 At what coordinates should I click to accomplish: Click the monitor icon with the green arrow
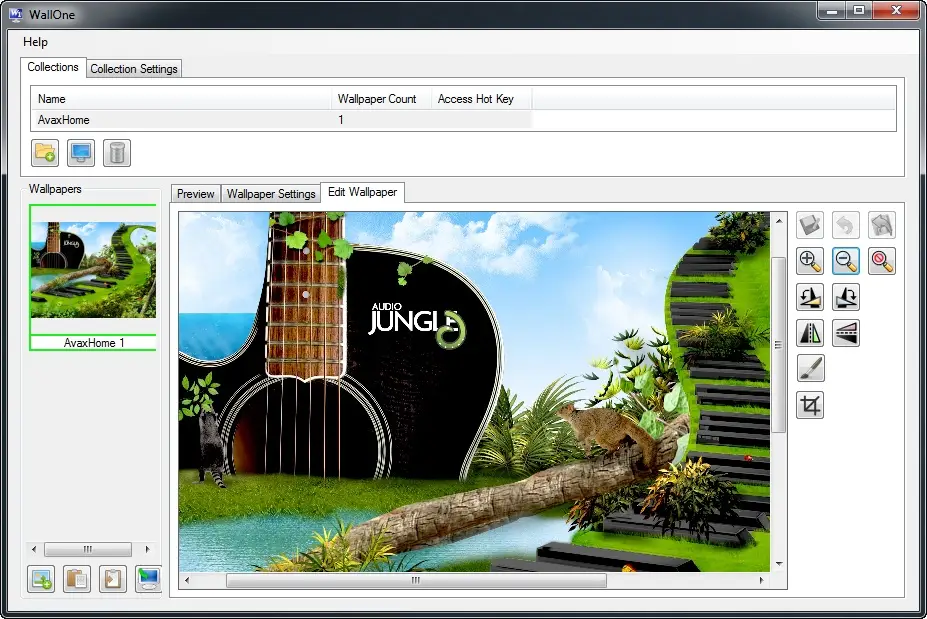tap(148, 579)
